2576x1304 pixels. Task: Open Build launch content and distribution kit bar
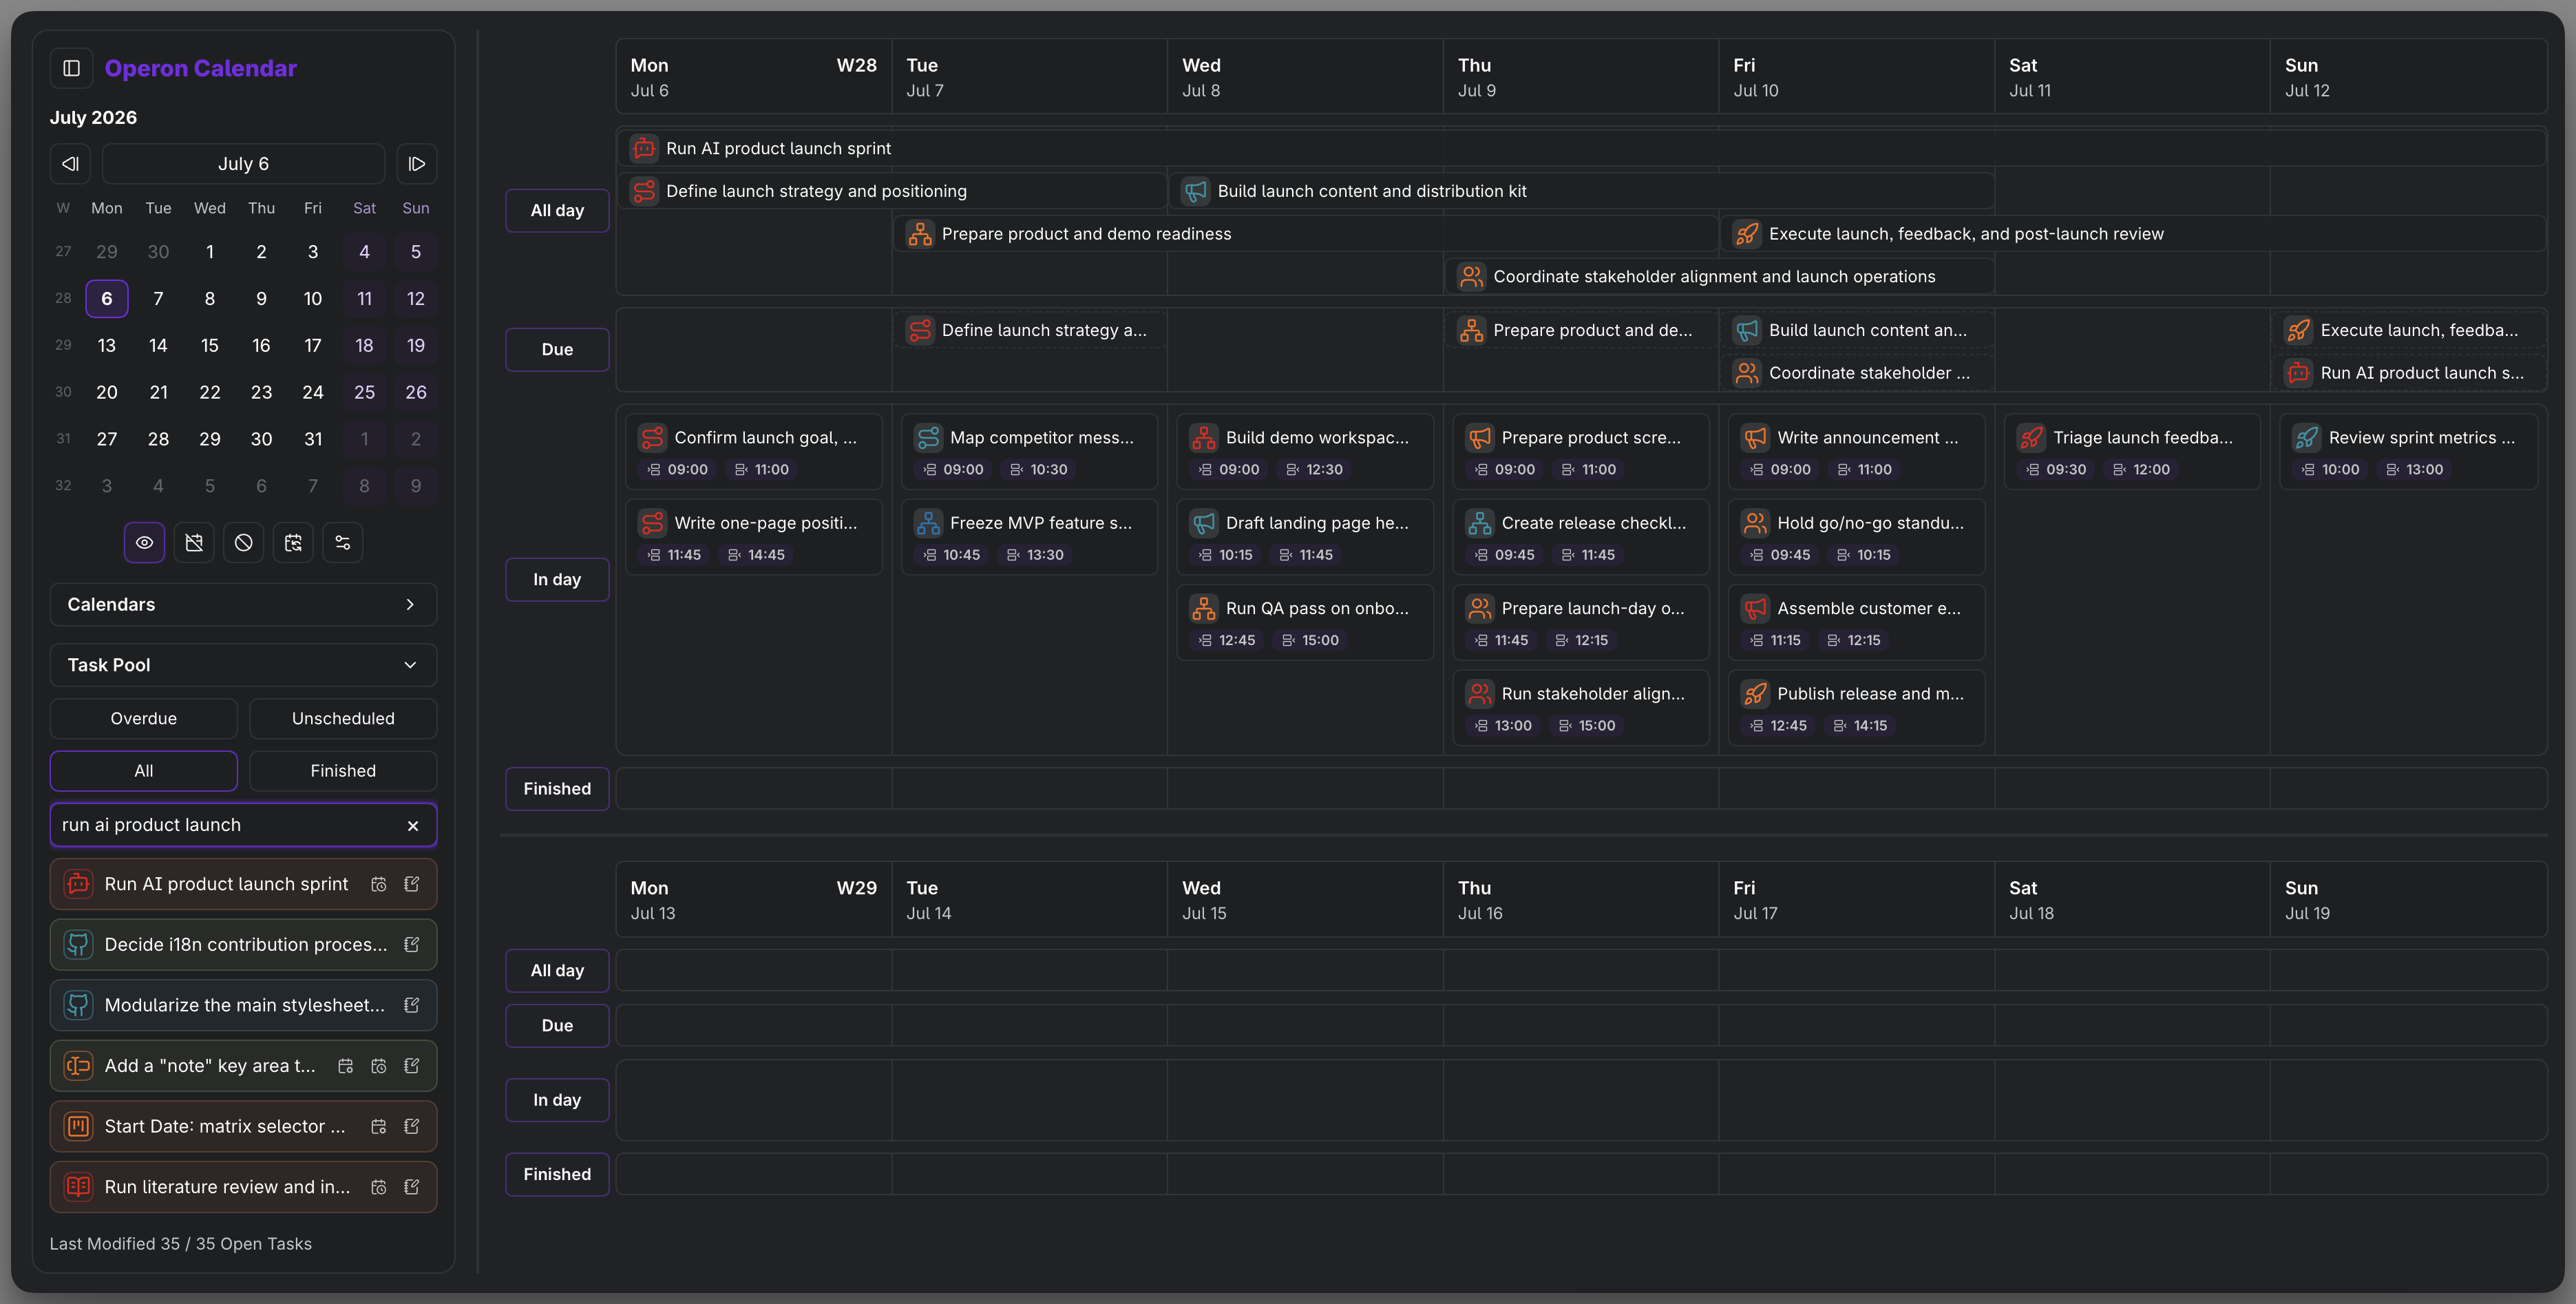[x=1581, y=191]
